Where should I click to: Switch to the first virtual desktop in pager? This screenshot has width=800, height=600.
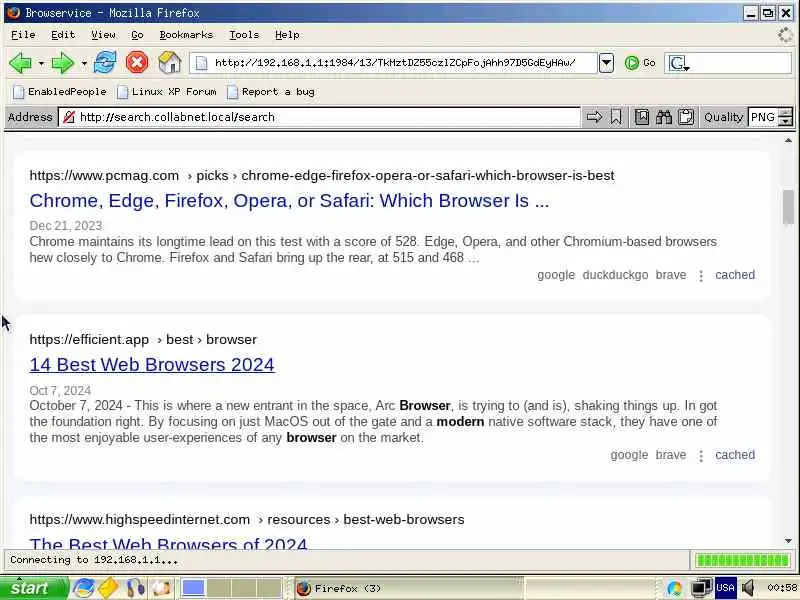tap(193, 588)
